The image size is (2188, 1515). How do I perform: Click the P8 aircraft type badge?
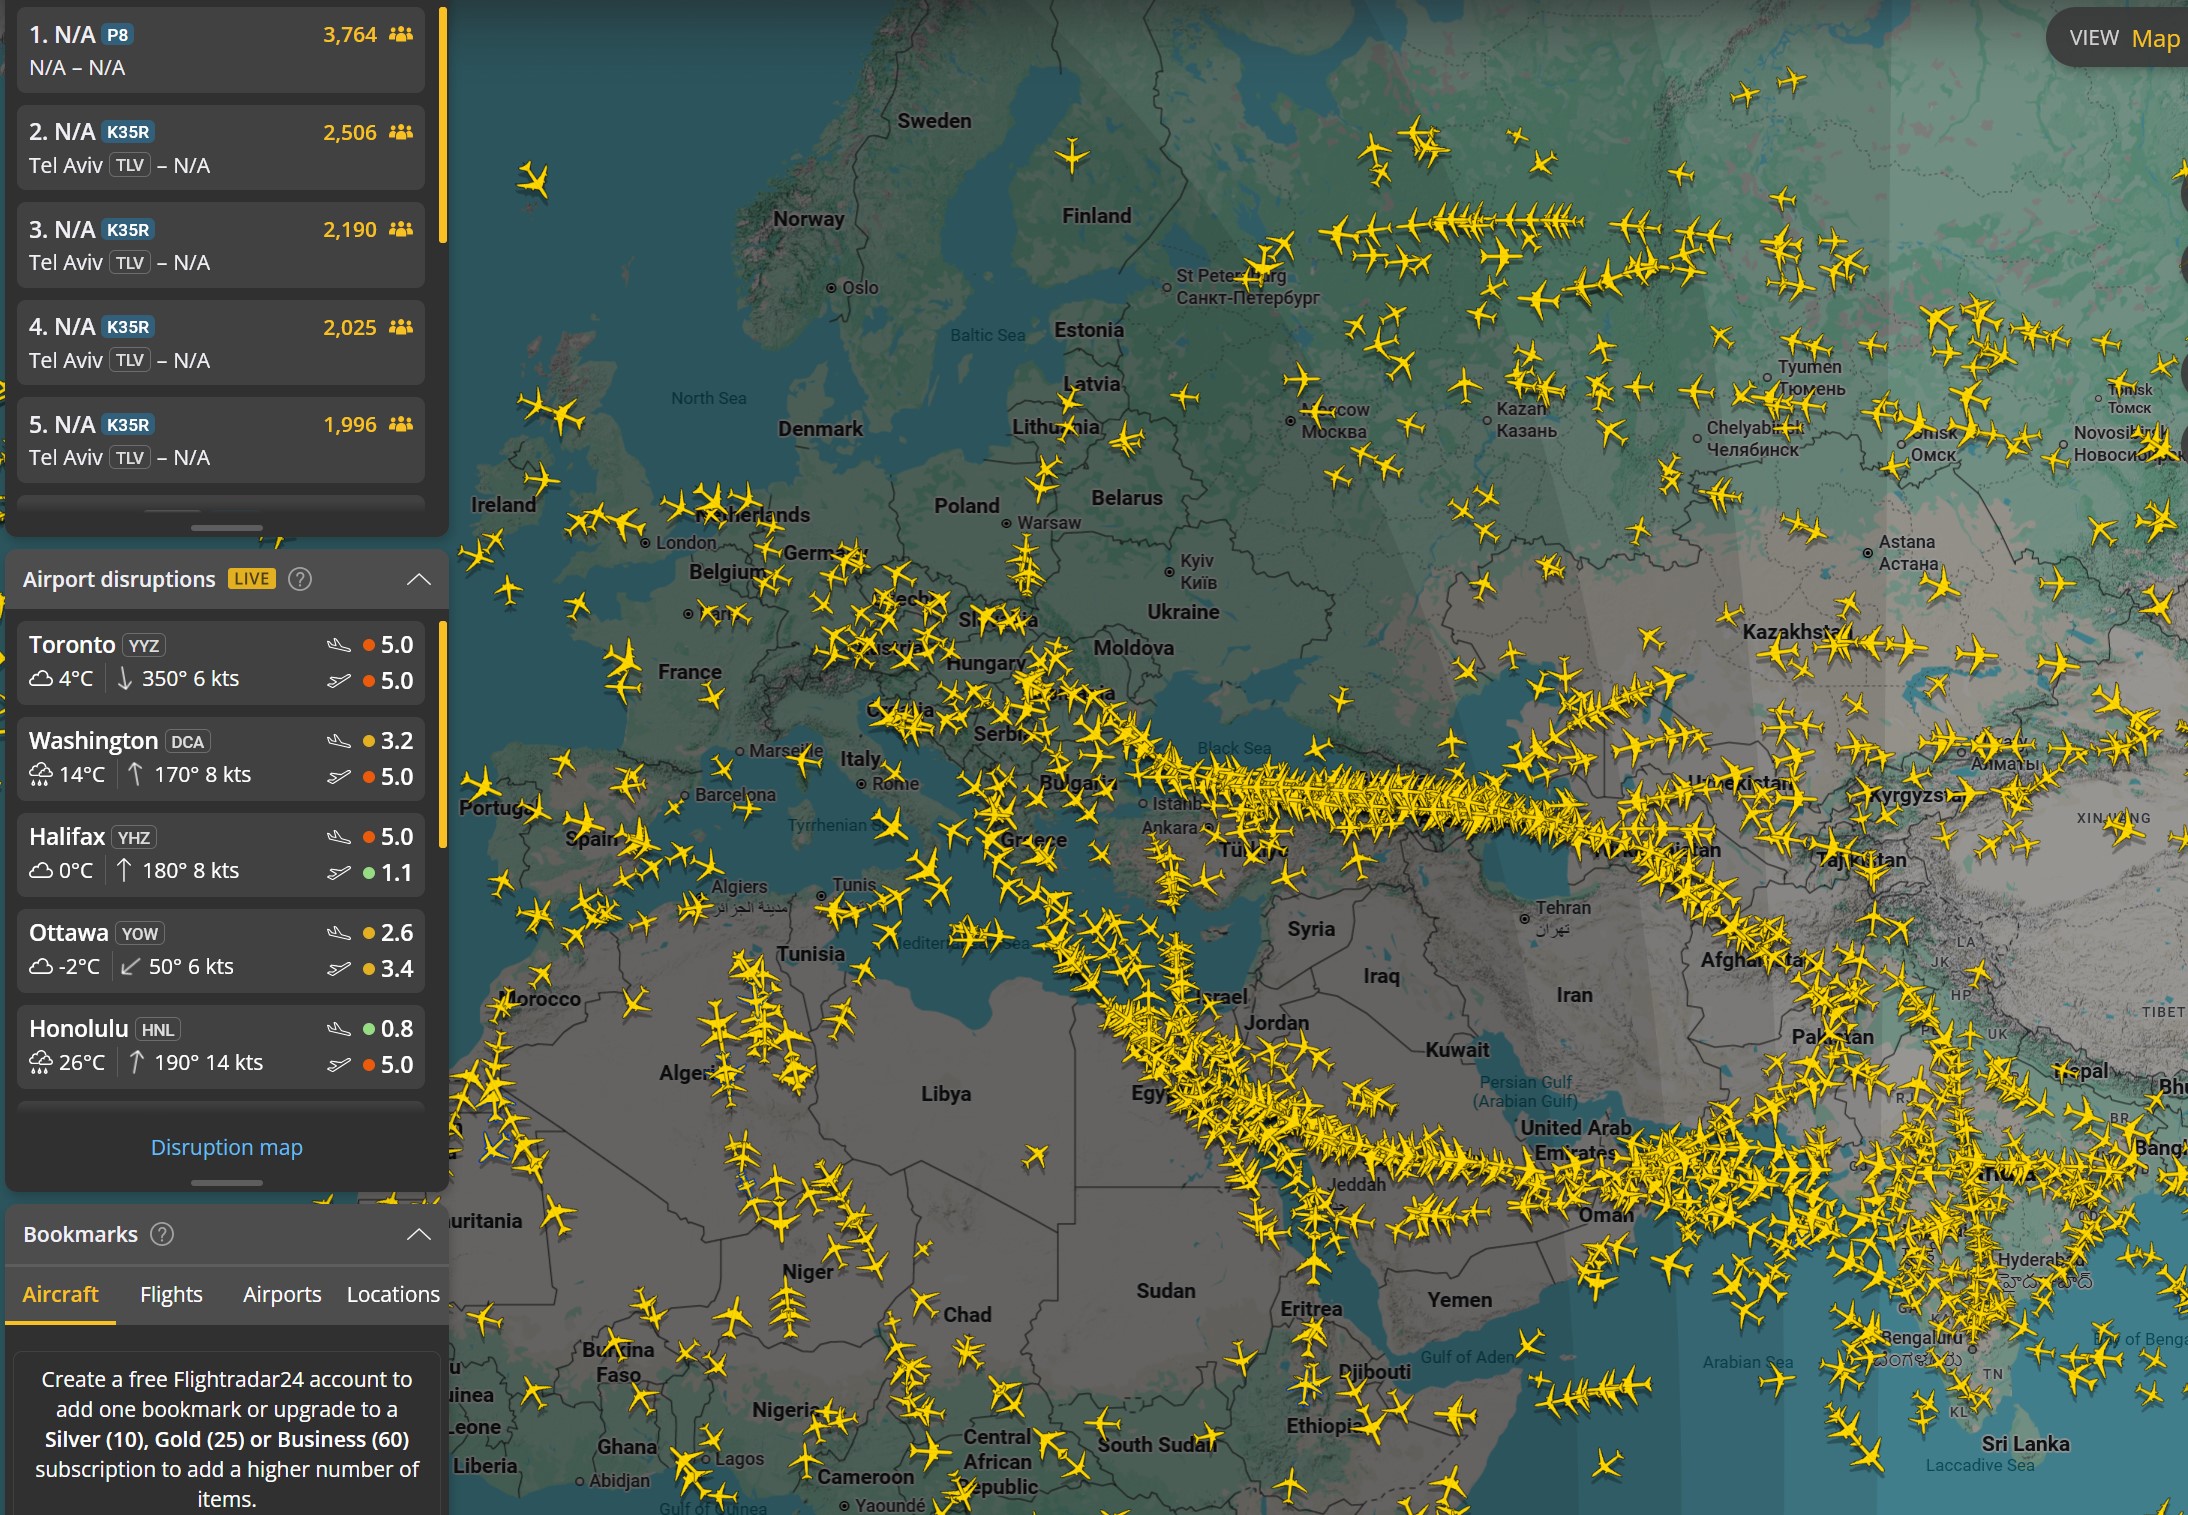[118, 35]
